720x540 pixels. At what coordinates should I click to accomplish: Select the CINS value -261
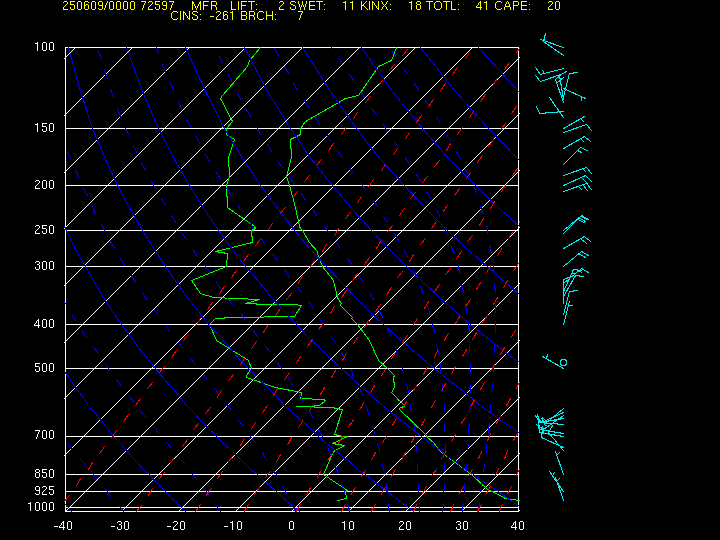coord(221,16)
